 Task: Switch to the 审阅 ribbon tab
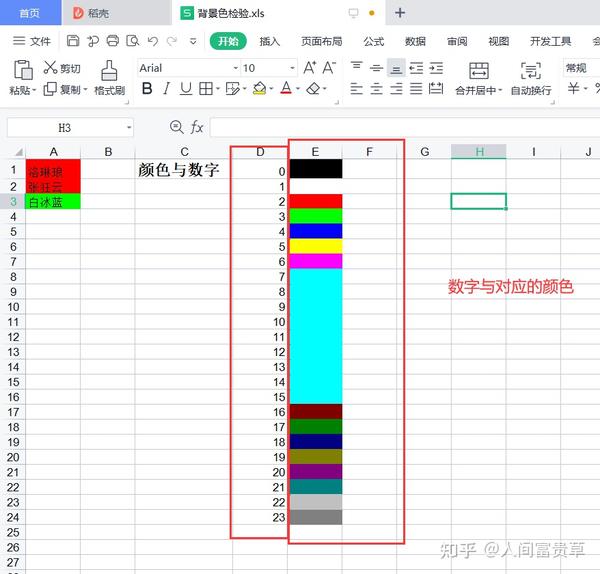pos(457,41)
